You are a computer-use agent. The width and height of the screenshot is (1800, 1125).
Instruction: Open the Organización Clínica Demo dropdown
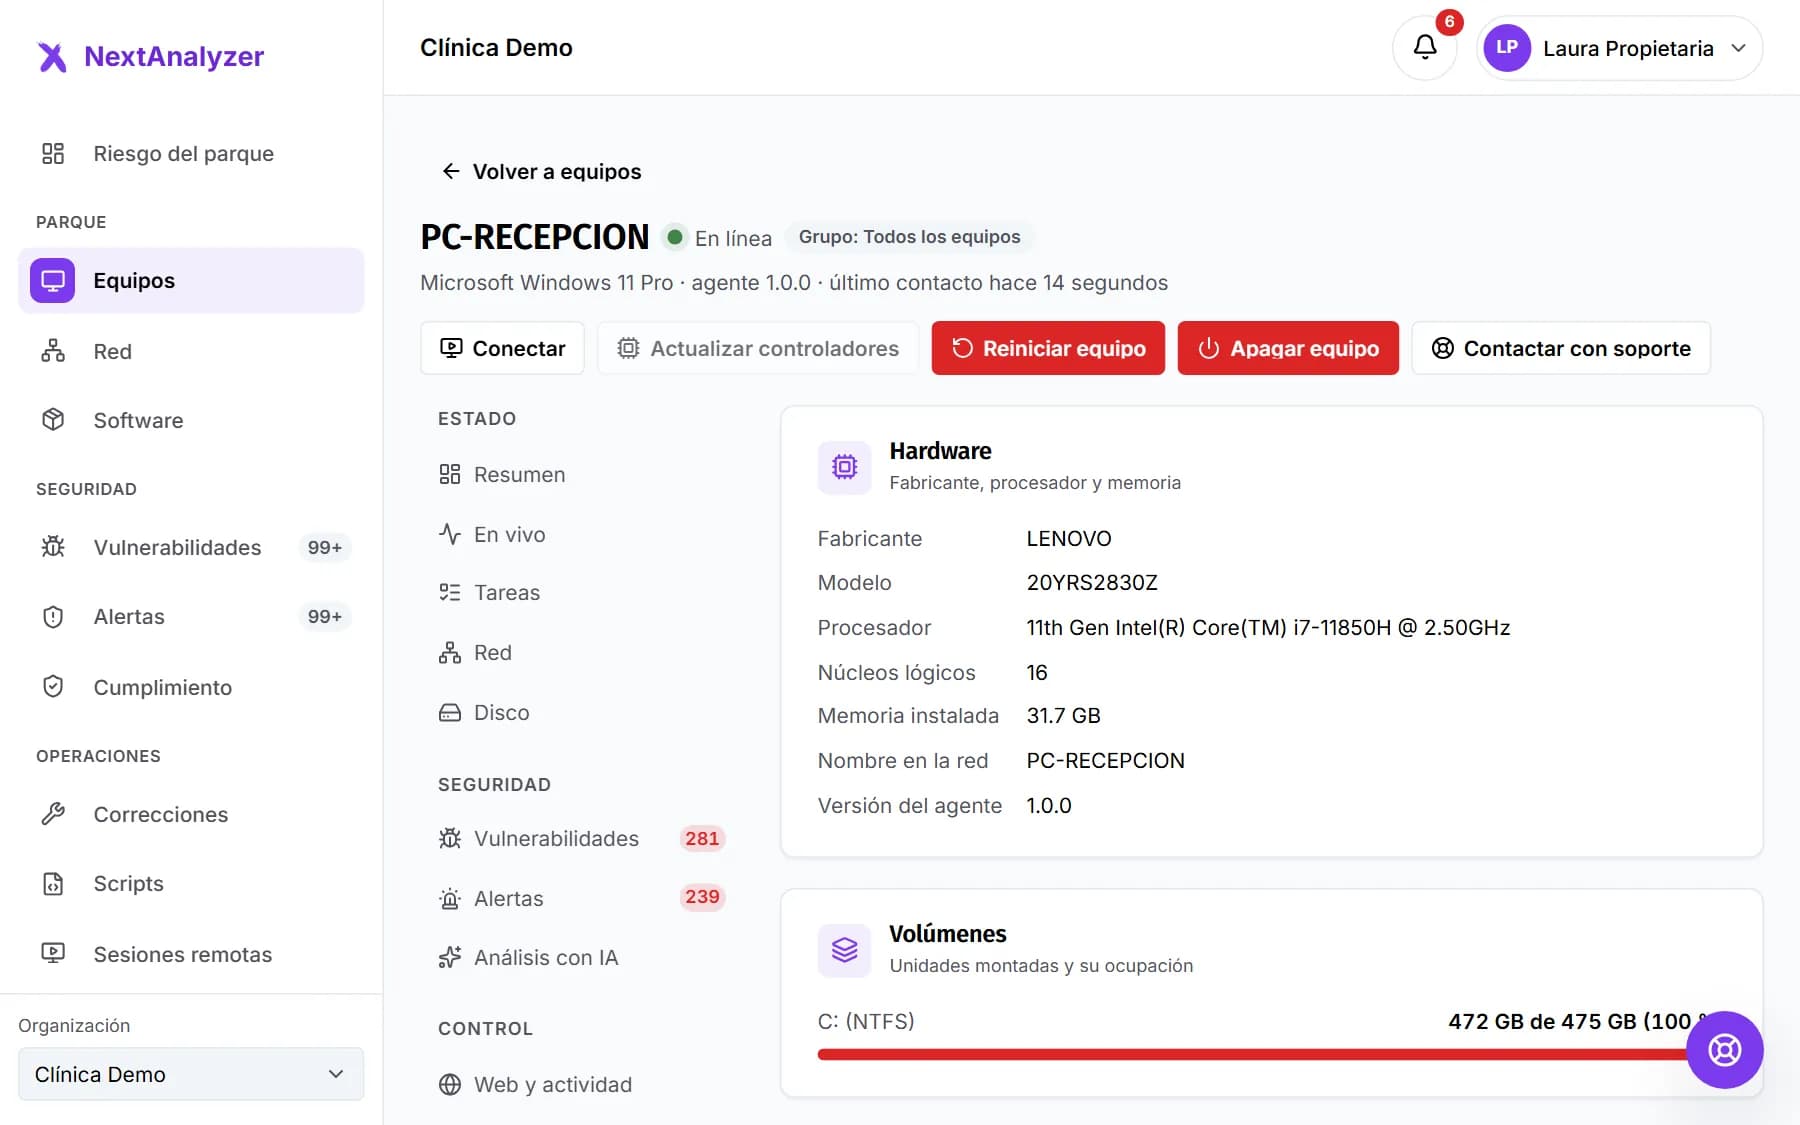click(191, 1074)
